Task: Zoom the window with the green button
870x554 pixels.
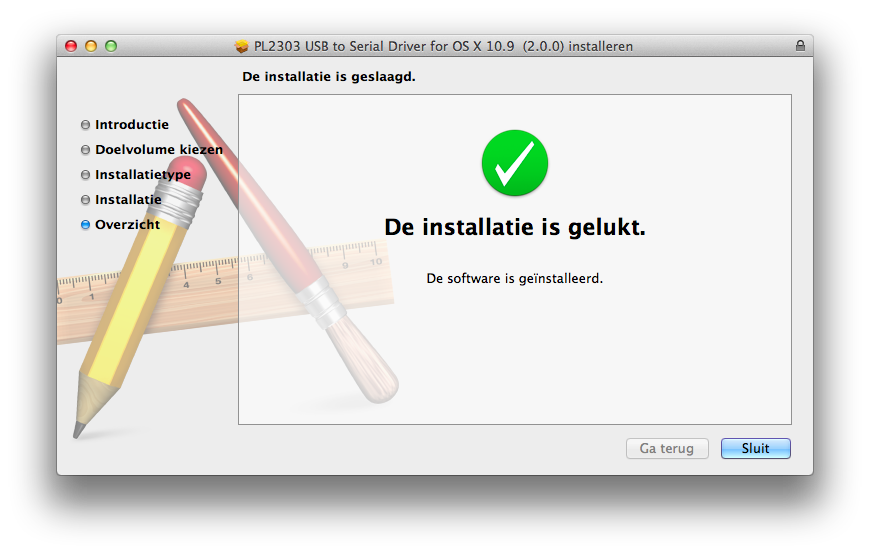Action: click(x=111, y=46)
